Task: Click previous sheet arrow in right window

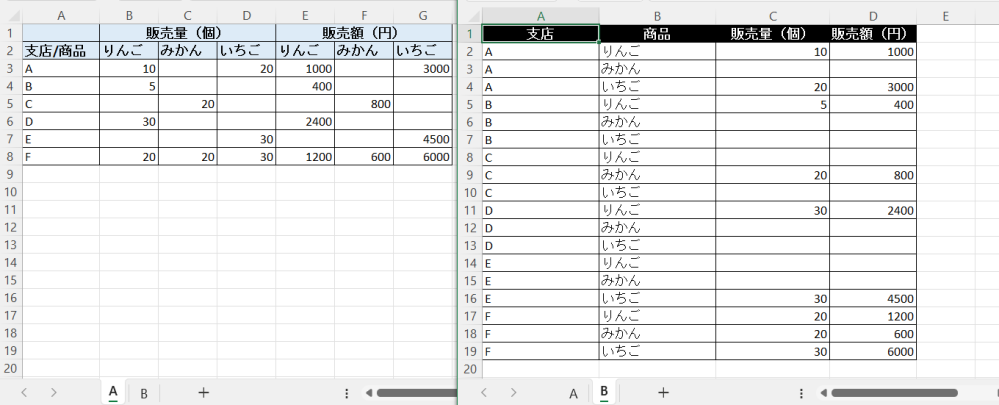Action: pos(485,393)
